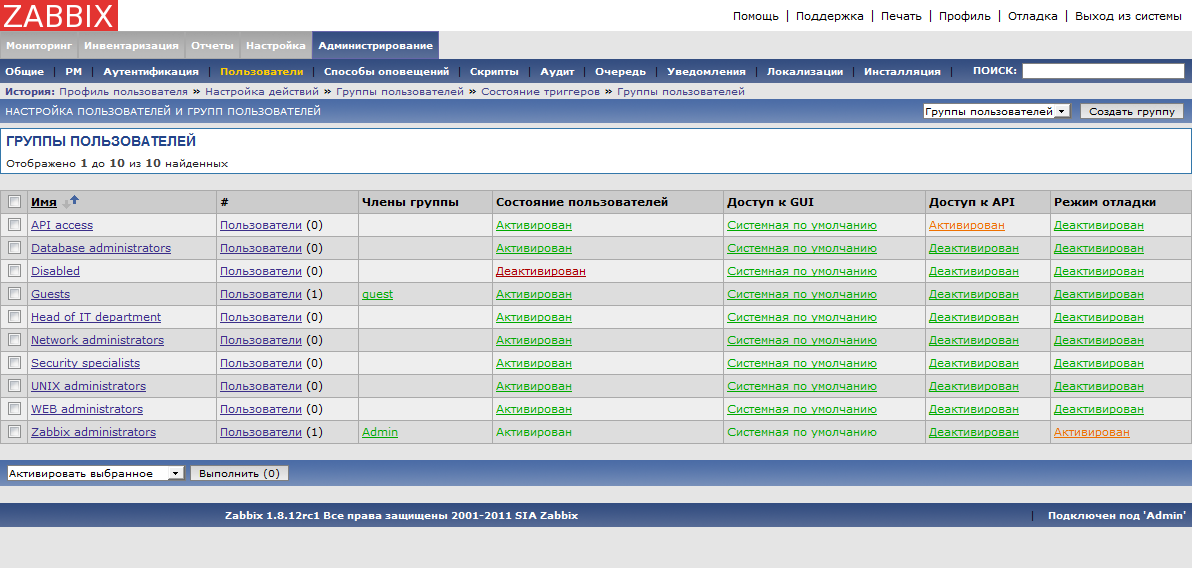The image size is (1192, 568).
Task: Go to РМ submenu
Action: tap(74, 71)
